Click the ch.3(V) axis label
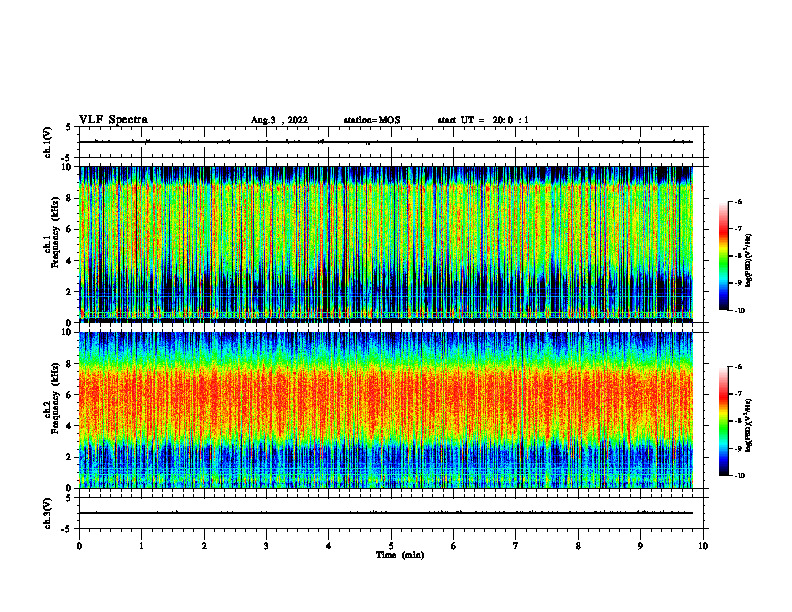792x612 pixels. 48,513
